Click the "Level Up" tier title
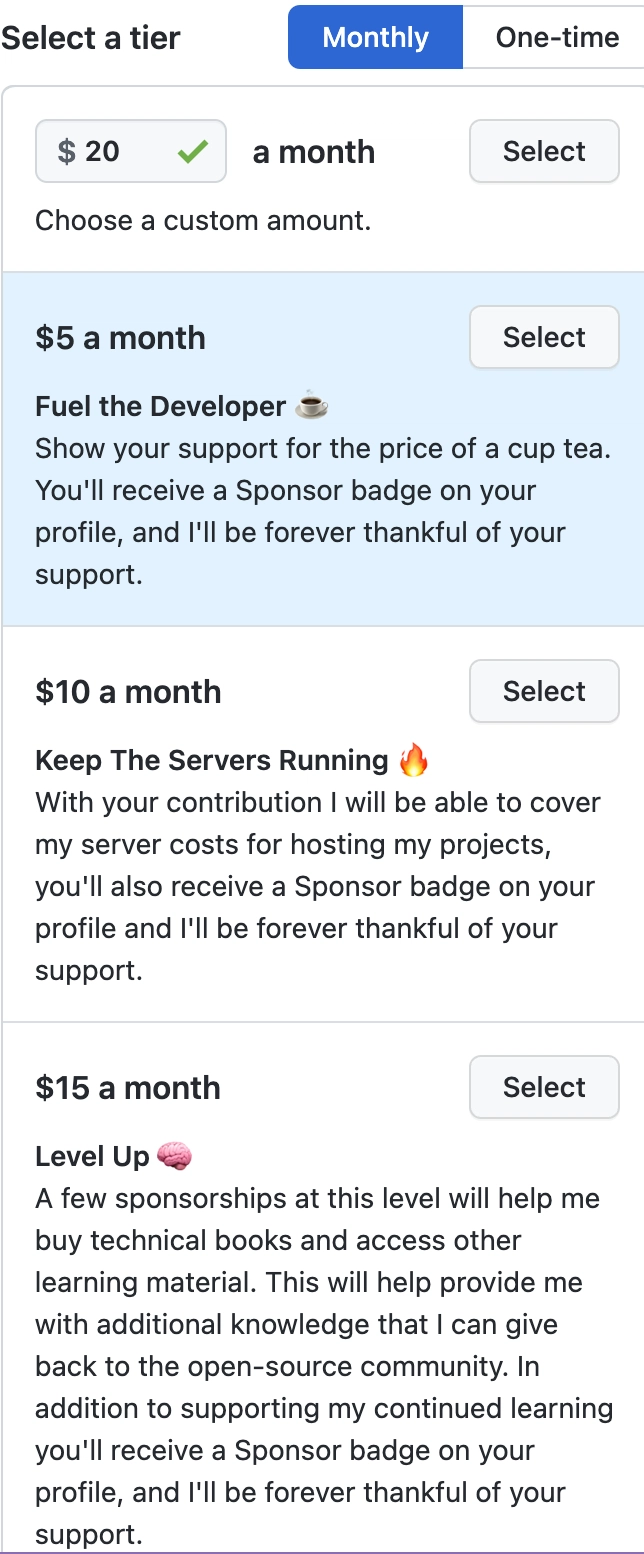644x1554 pixels. [x=92, y=1157]
